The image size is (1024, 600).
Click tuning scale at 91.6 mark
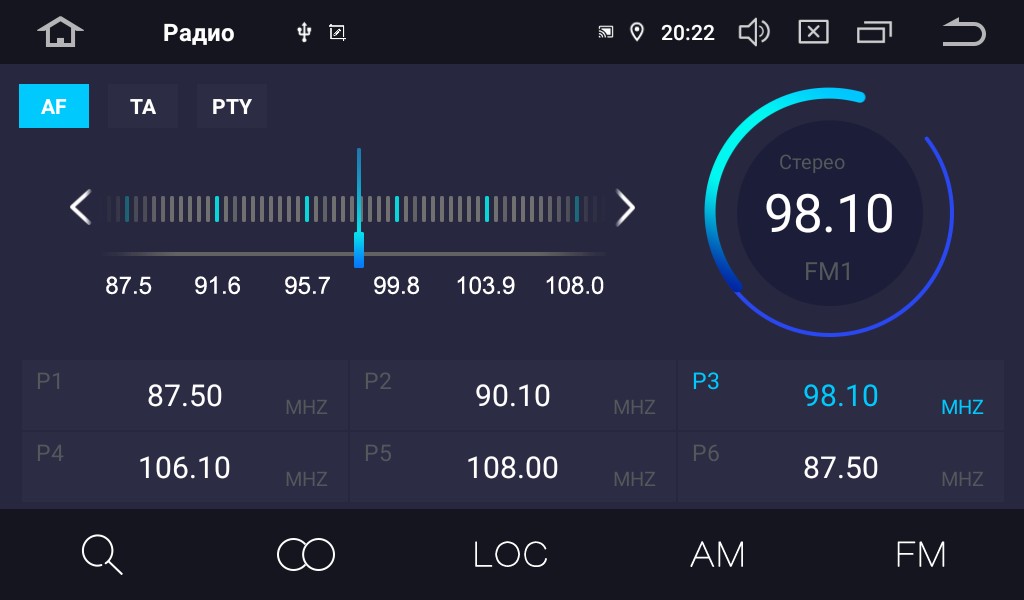click(217, 208)
